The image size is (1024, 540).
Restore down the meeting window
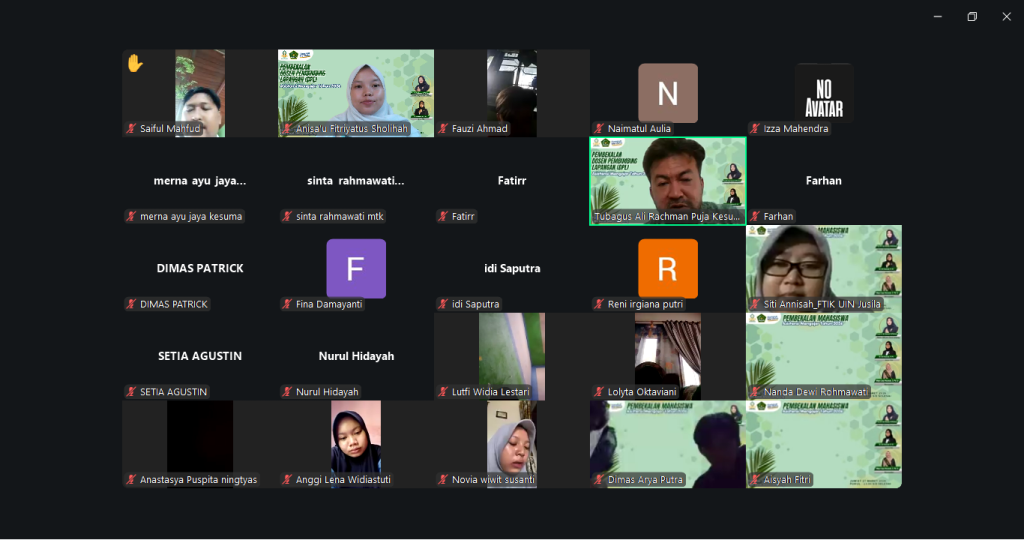click(971, 16)
